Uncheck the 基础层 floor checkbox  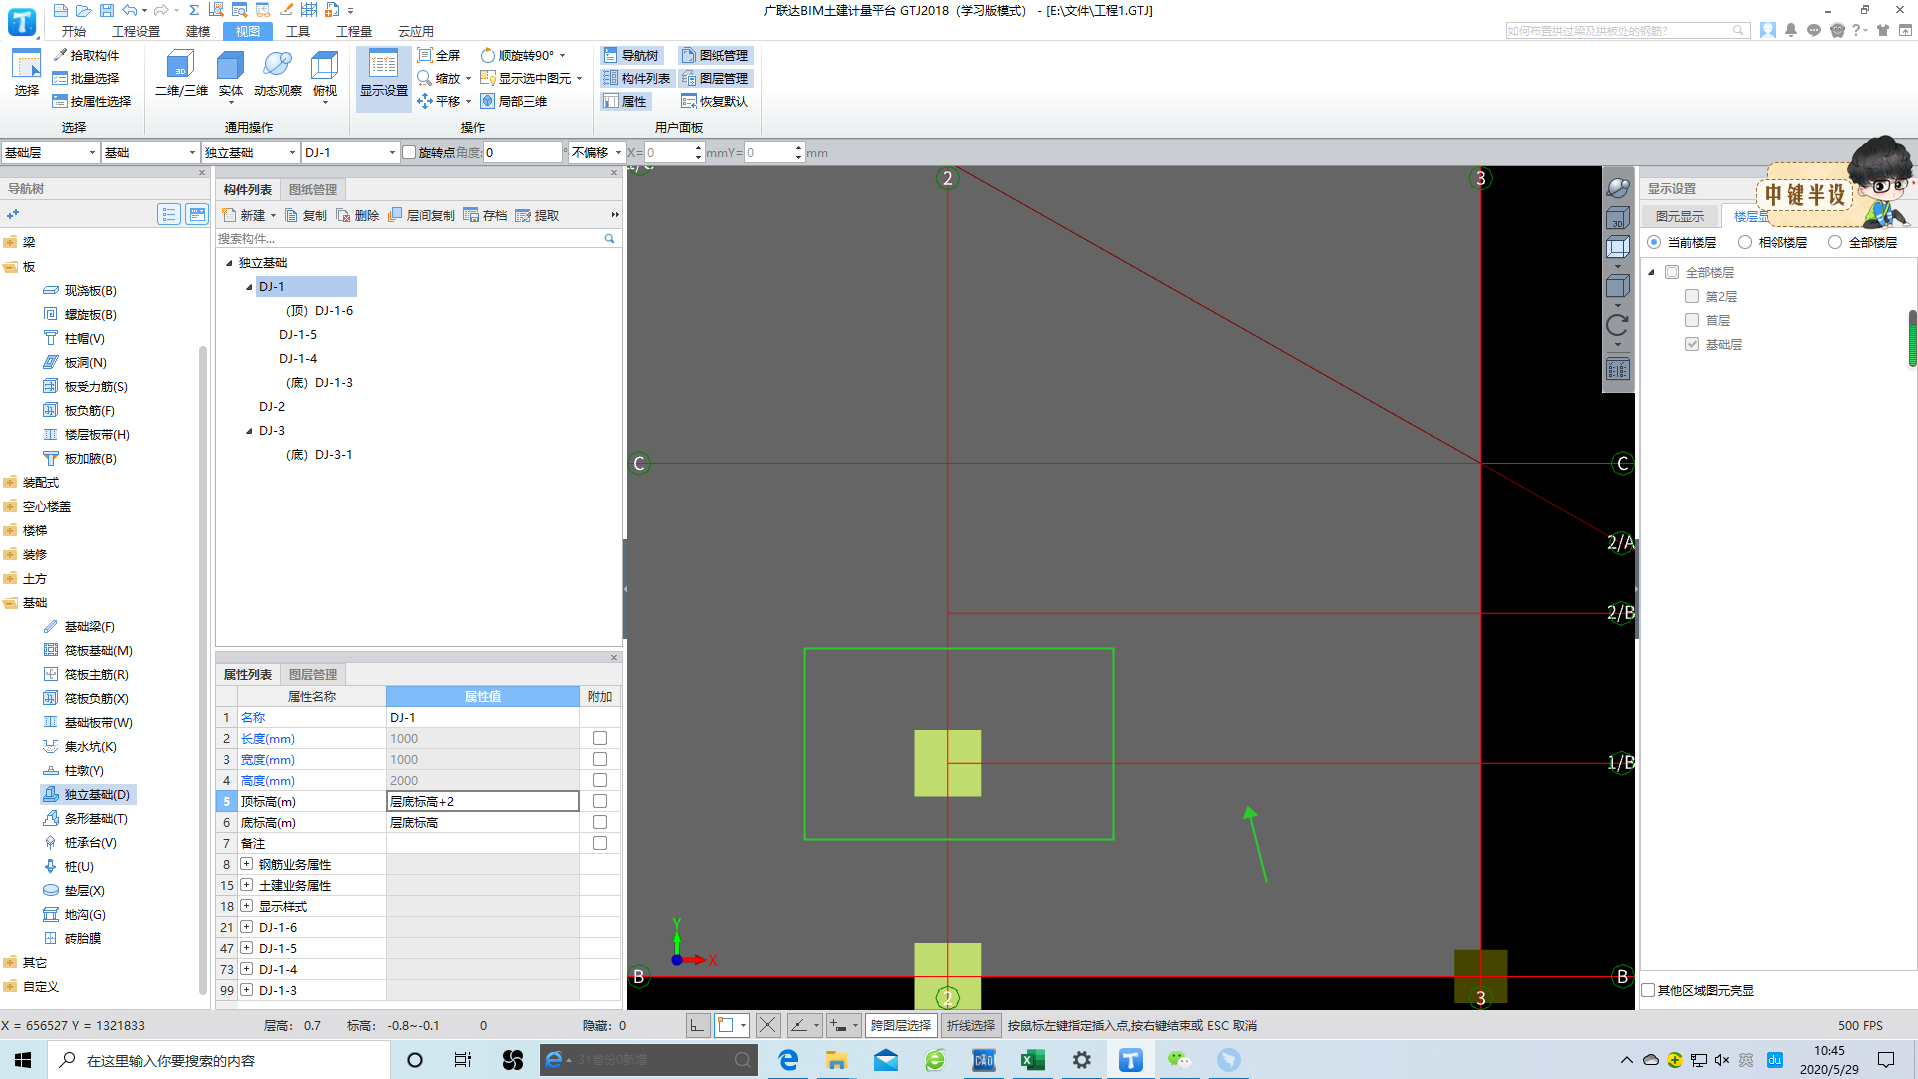[x=1692, y=344]
